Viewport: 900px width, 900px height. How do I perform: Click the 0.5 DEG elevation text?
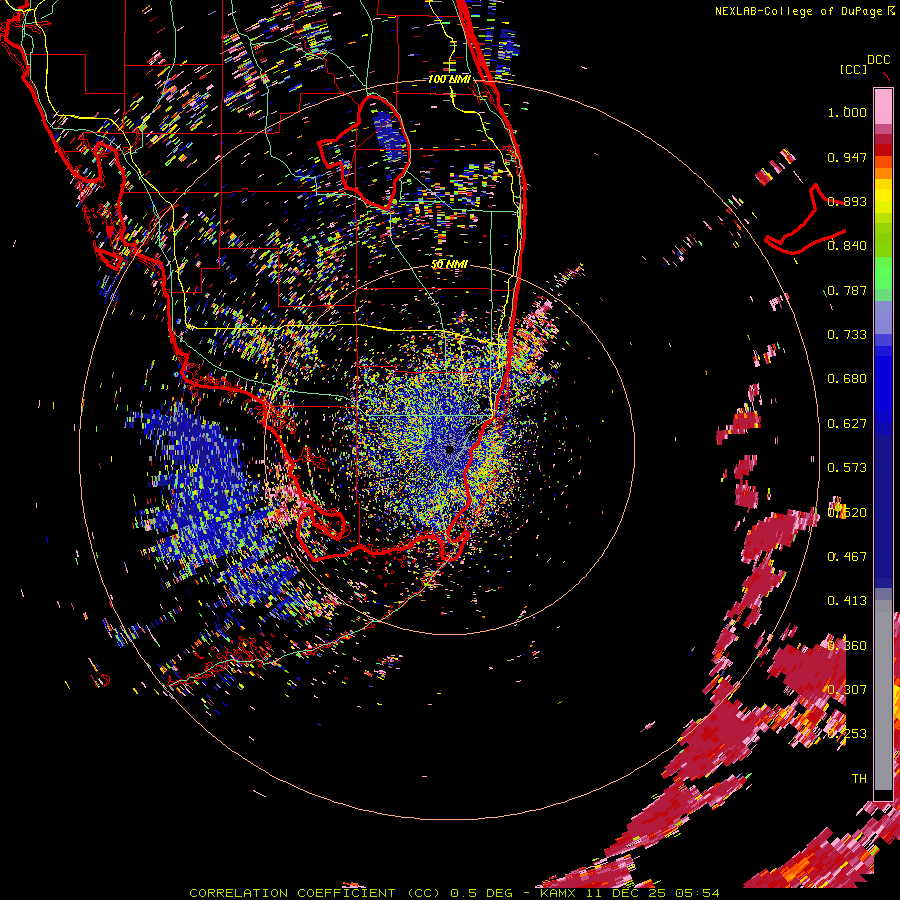click(483, 893)
